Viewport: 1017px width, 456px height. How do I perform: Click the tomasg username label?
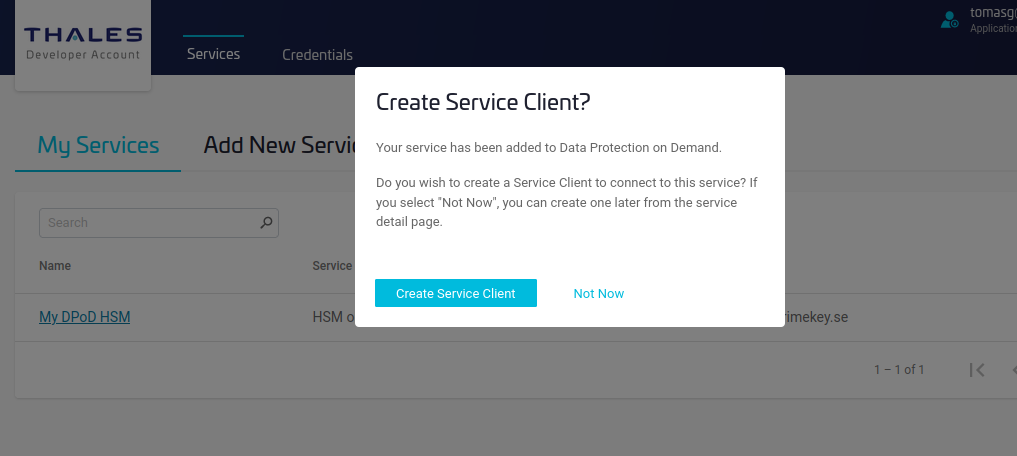coord(992,13)
